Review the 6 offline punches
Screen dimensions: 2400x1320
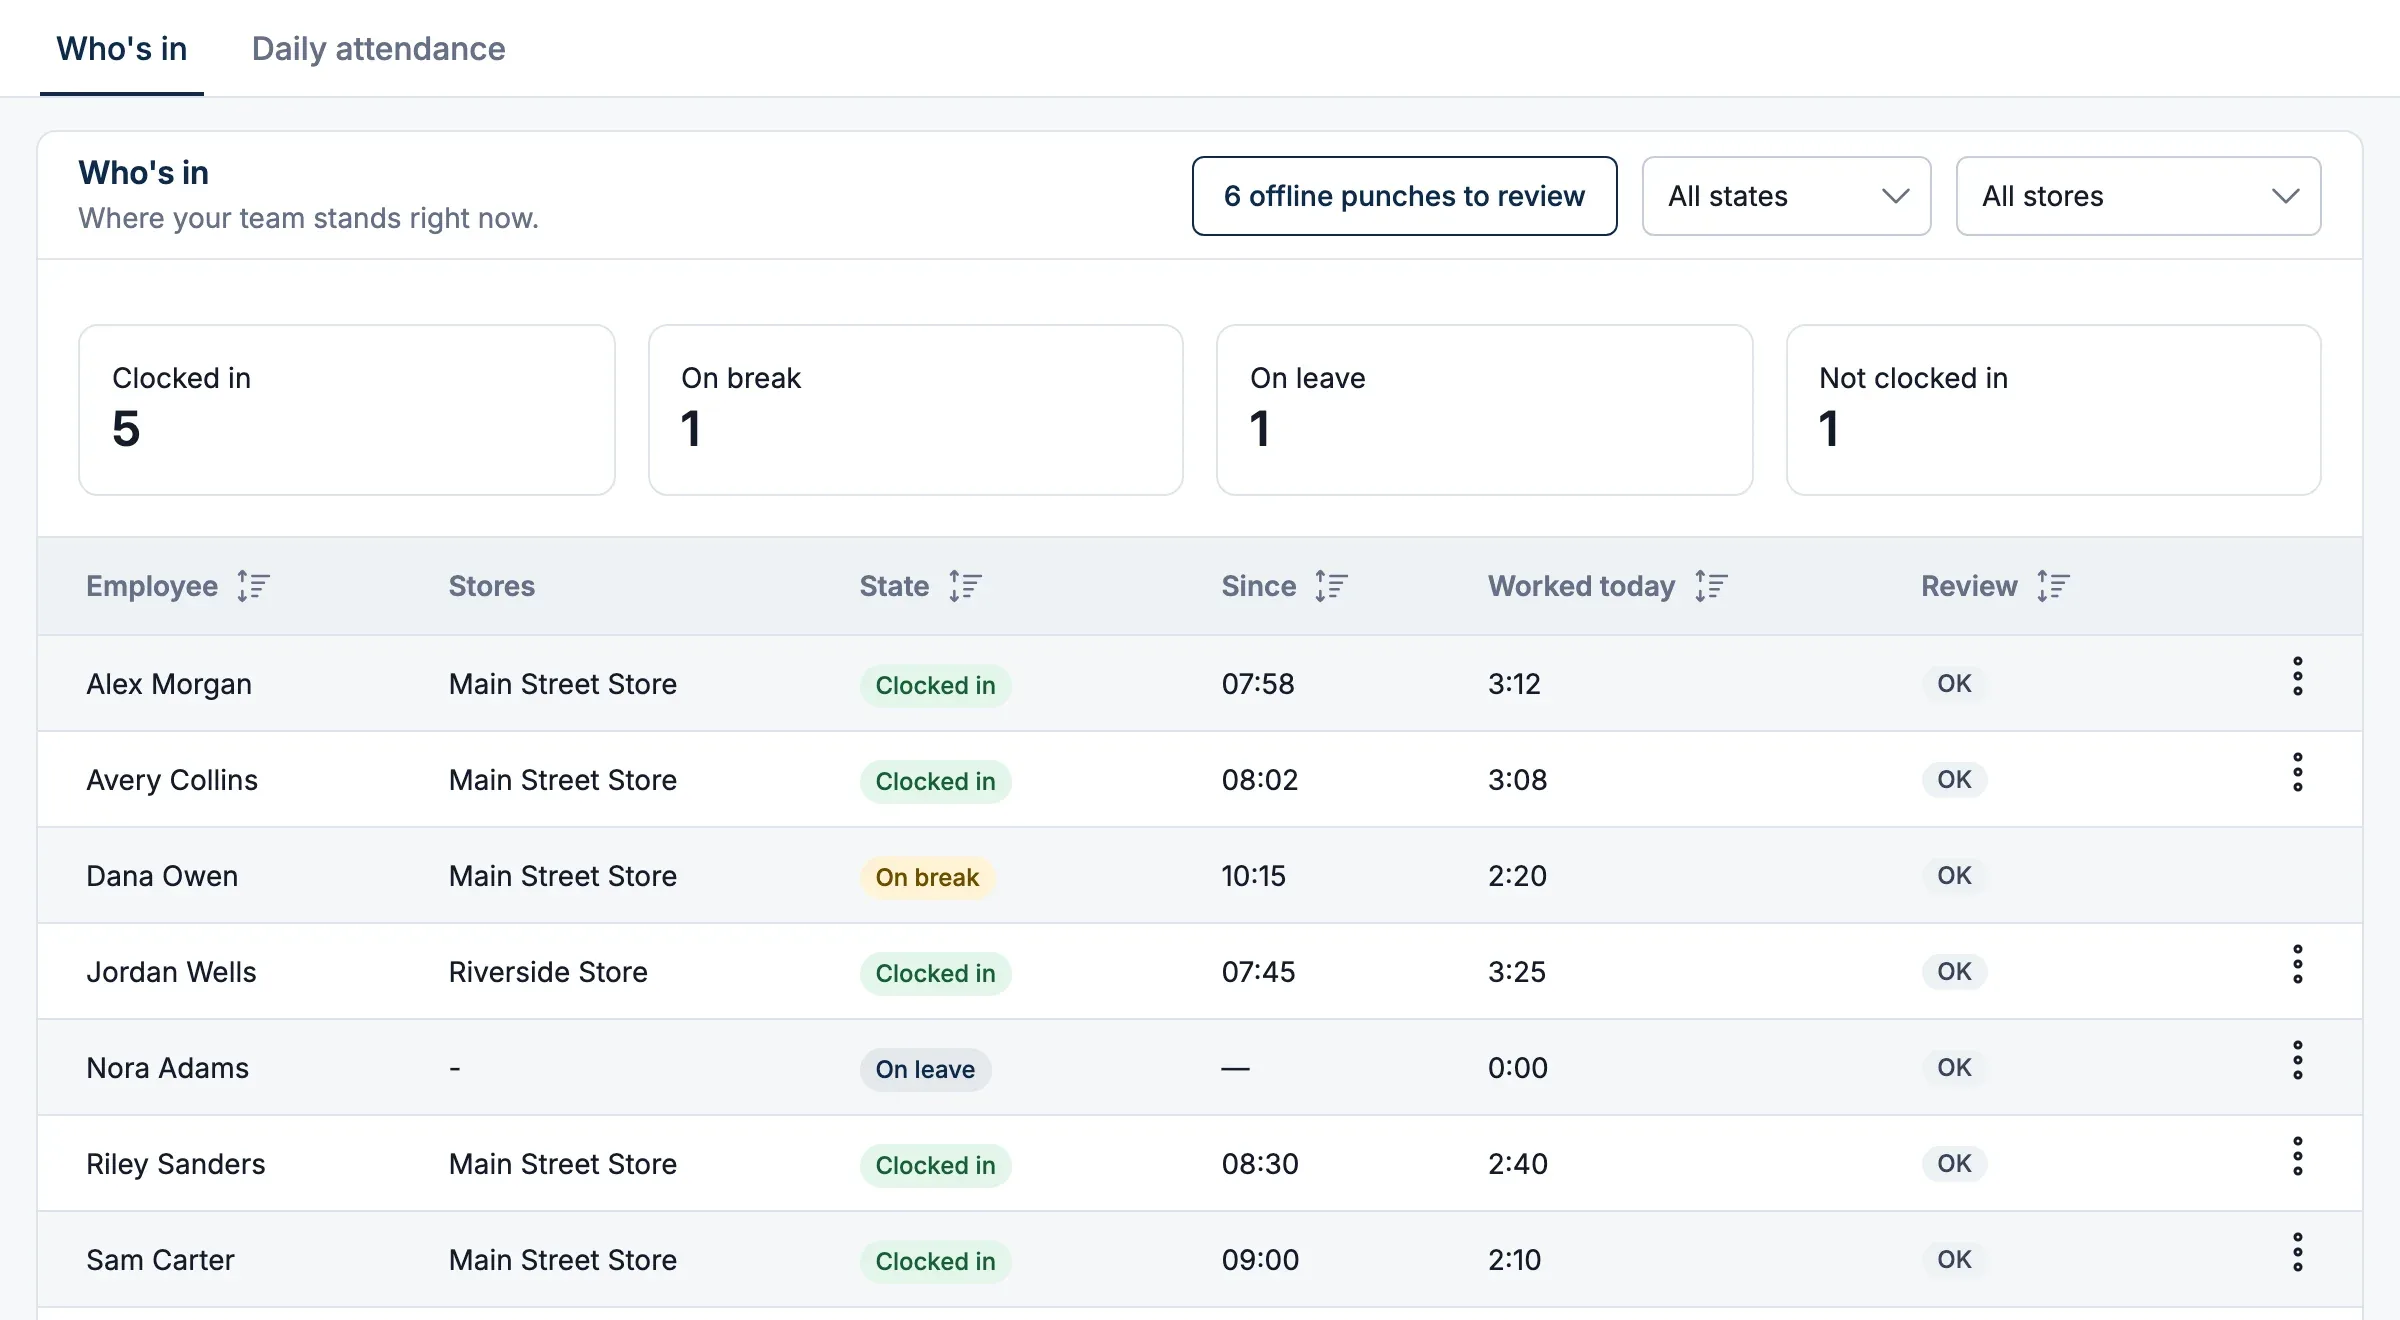[x=1404, y=196]
